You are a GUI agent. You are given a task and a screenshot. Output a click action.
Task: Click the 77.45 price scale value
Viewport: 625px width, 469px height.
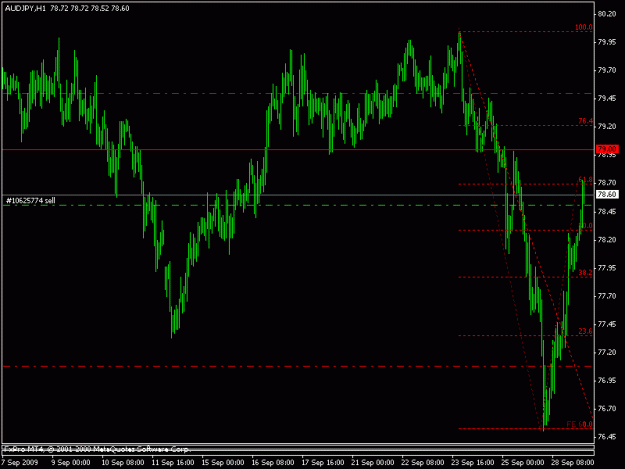point(606,324)
